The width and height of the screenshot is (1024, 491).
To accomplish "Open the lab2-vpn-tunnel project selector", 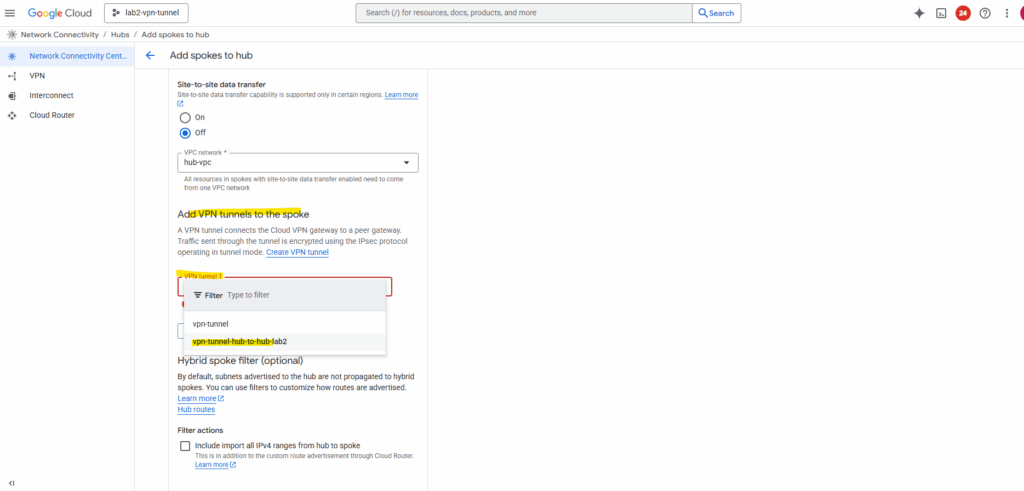I will [x=146, y=12].
